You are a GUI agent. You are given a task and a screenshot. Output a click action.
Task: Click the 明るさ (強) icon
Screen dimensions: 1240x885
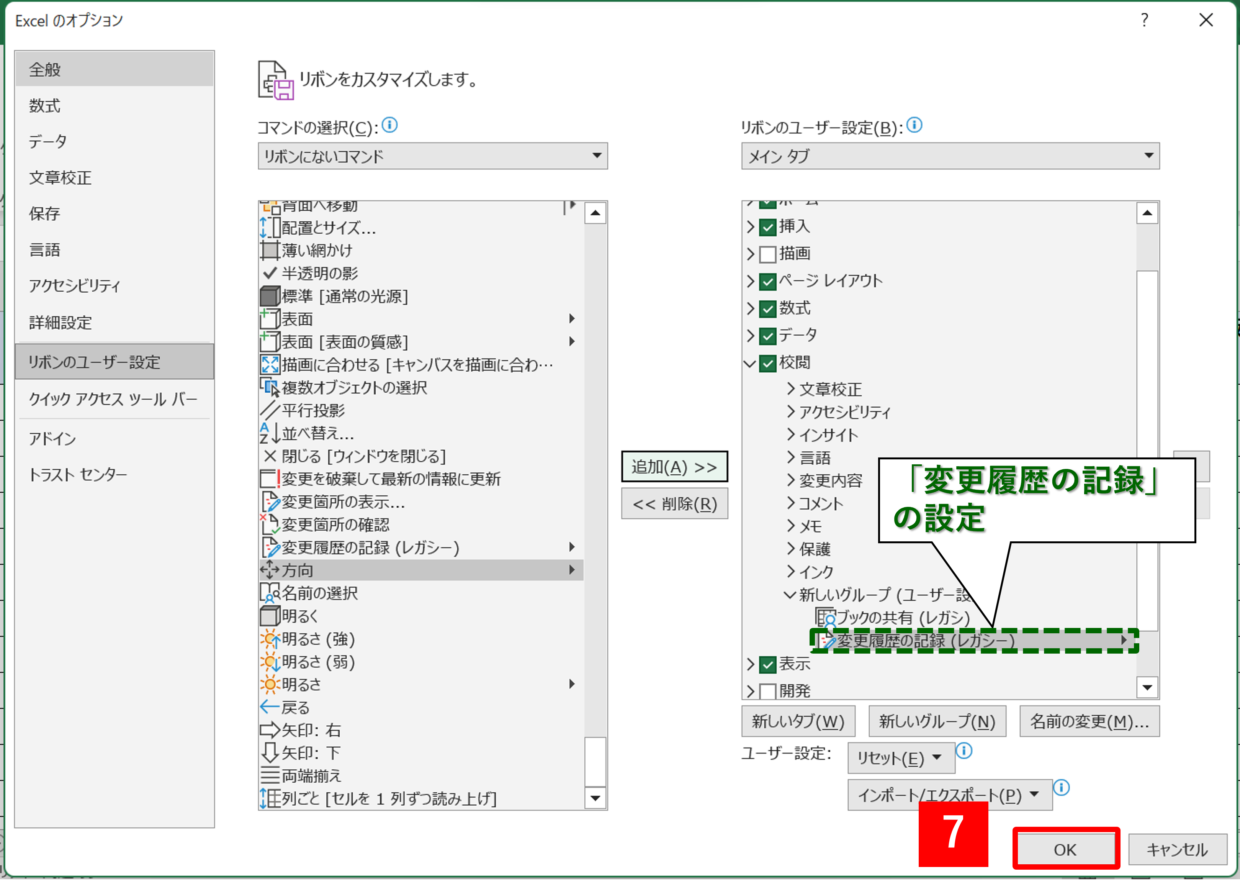[270, 639]
